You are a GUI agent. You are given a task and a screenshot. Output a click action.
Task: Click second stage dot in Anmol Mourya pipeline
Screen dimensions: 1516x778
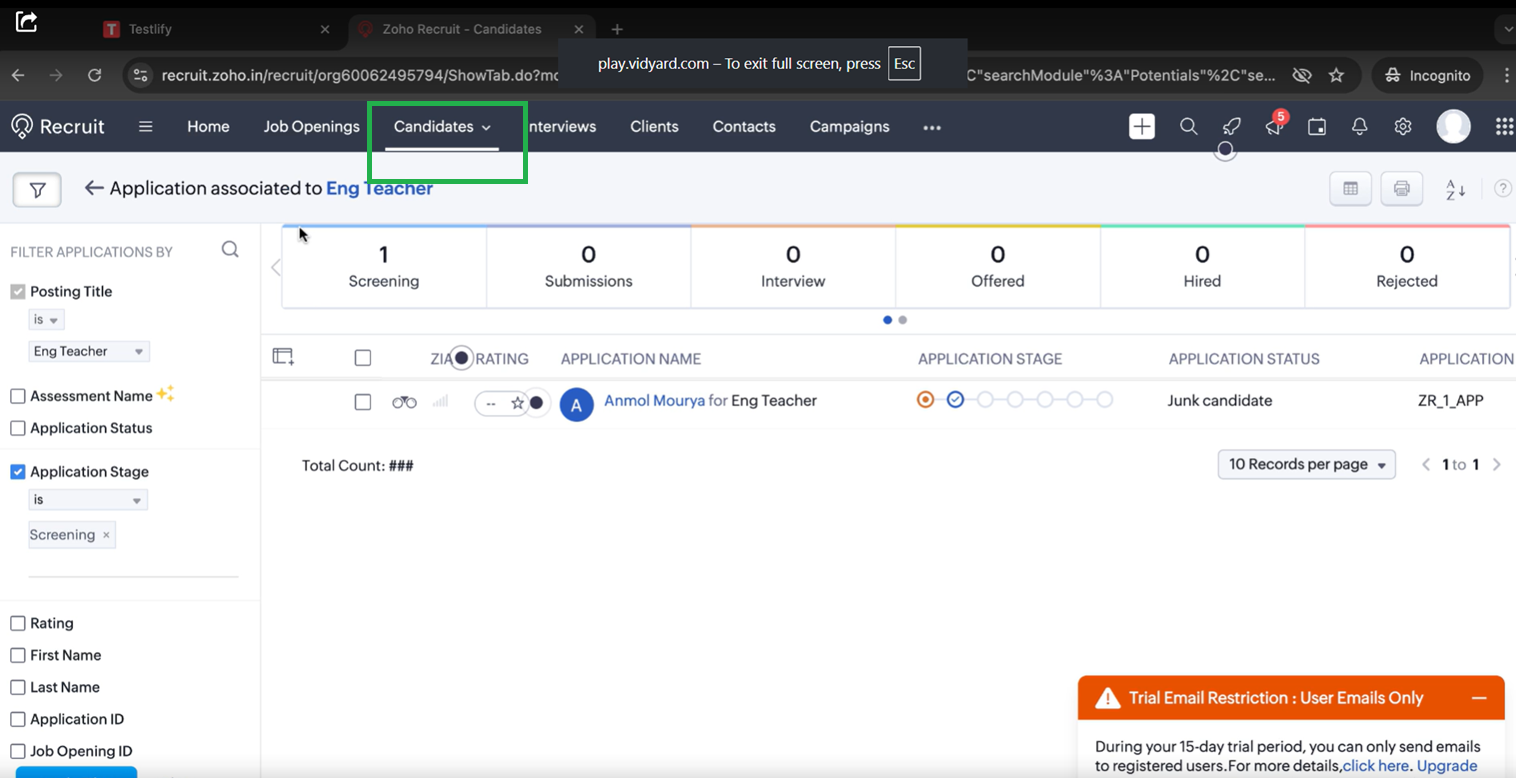point(955,400)
